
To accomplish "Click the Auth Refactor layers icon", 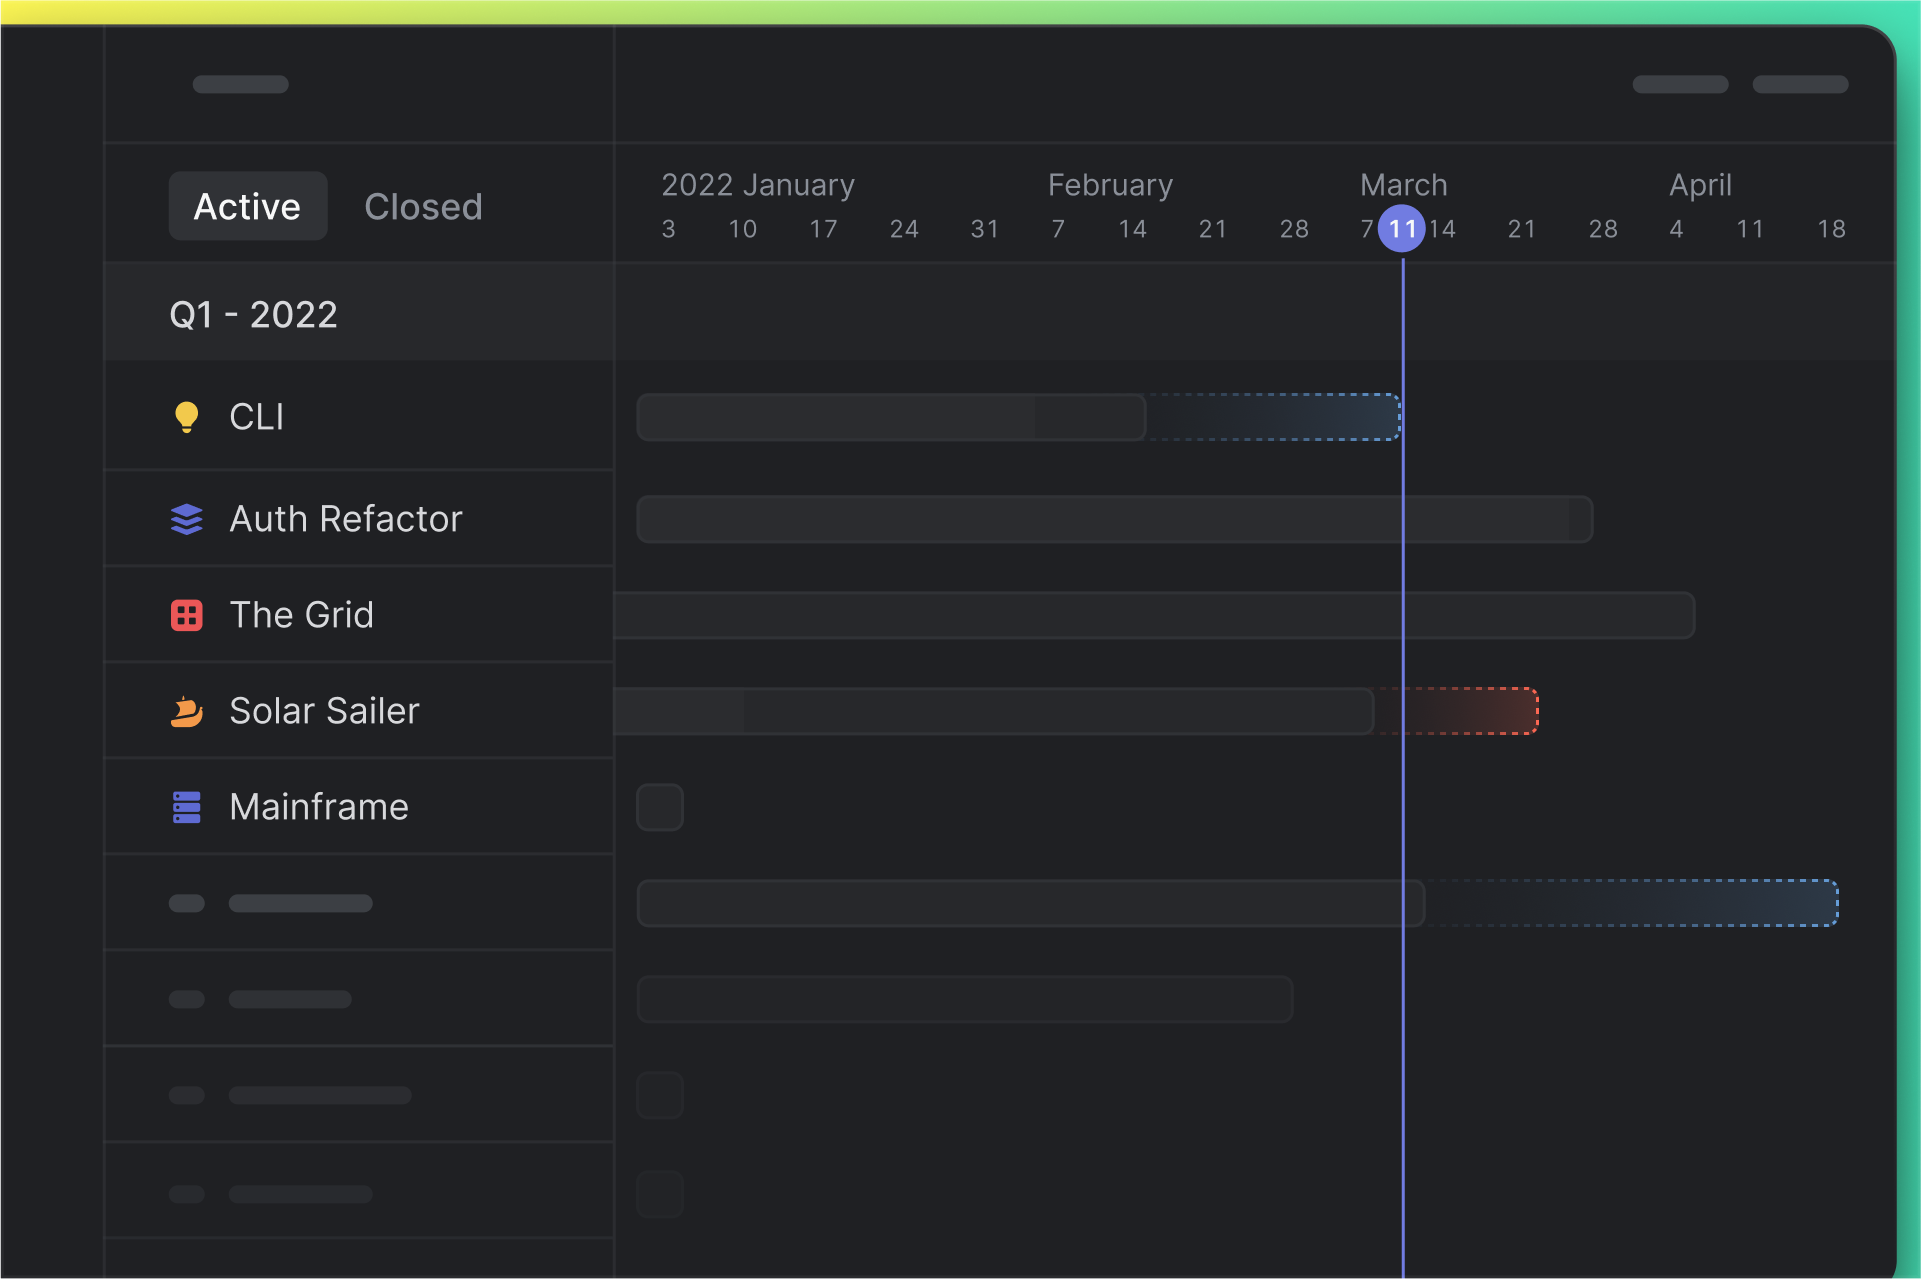I will 186,519.
